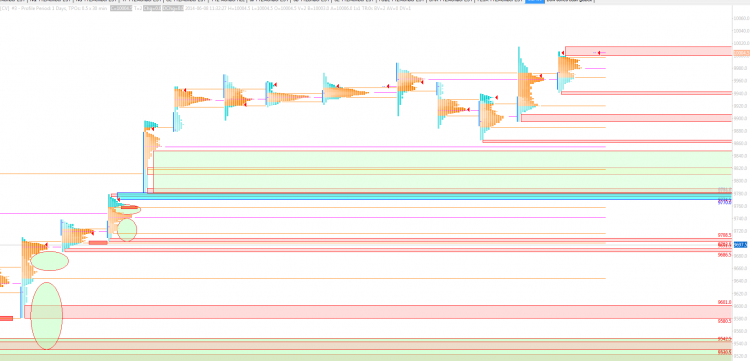Click the small red rectangle left of the 9700 line
Image resolution: width=750 pixels, height=361 pixels.
coord(99,243)
